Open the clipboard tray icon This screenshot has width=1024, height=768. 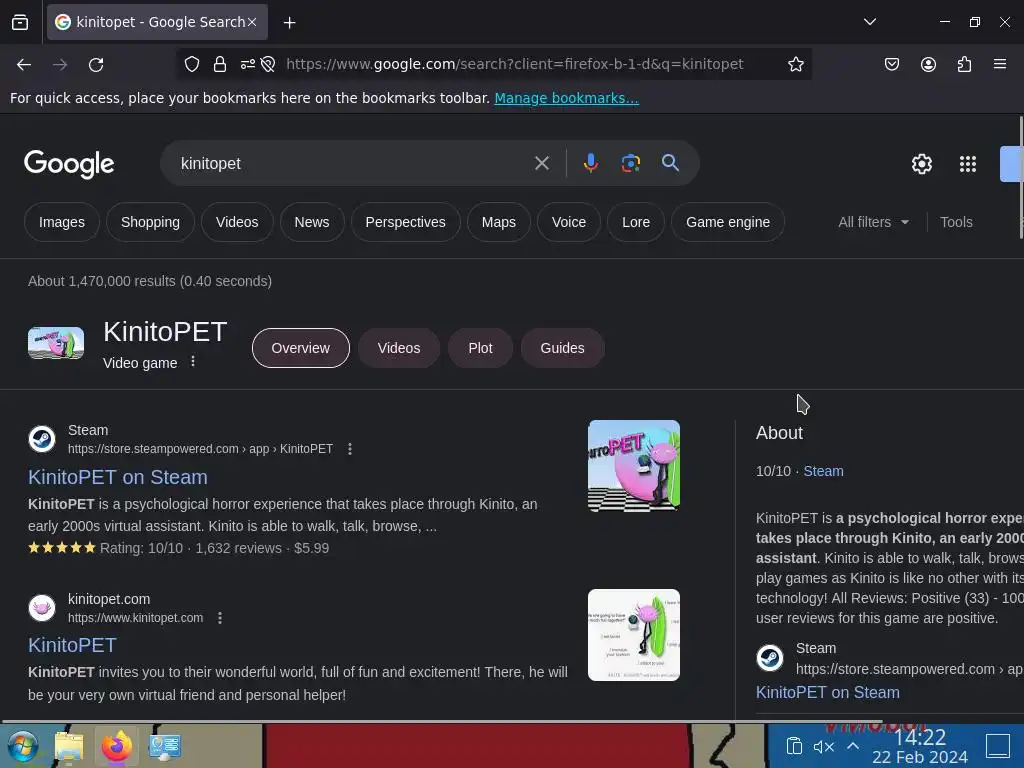[793, 746]
